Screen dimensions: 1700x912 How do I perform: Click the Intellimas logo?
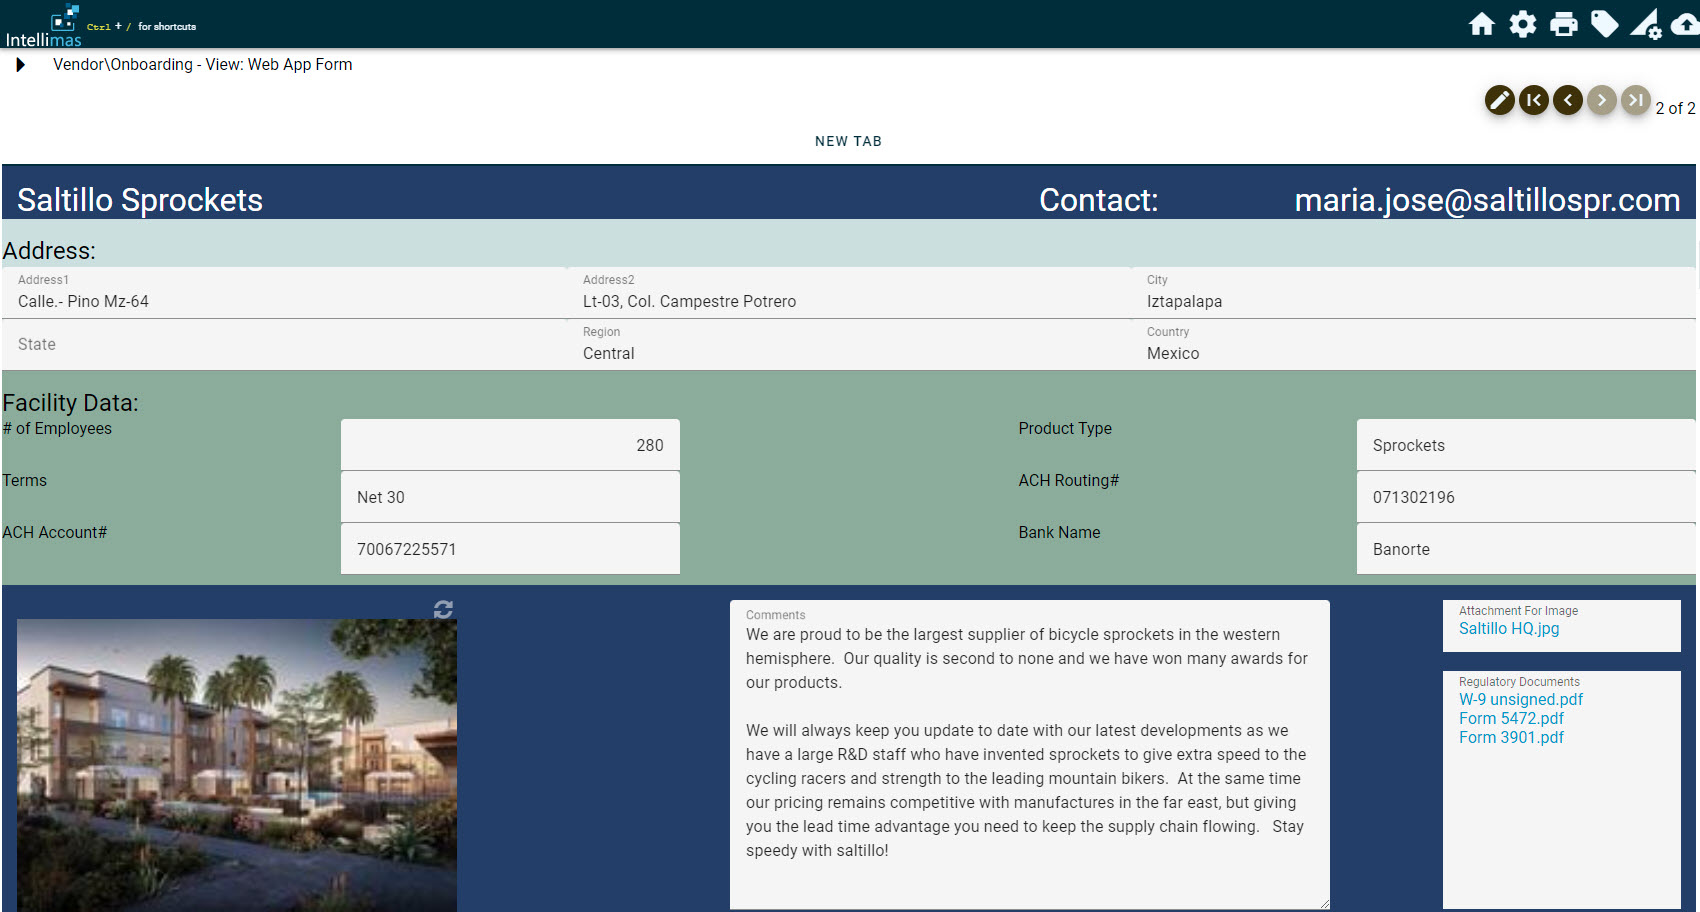click(x=44, y=25)
